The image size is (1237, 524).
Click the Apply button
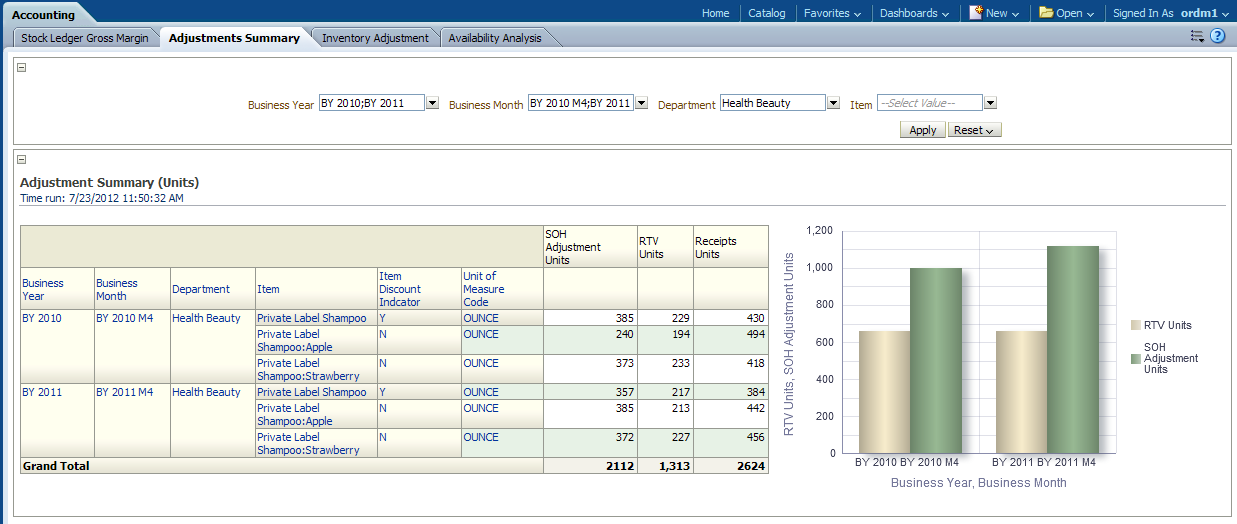point(923,130)
